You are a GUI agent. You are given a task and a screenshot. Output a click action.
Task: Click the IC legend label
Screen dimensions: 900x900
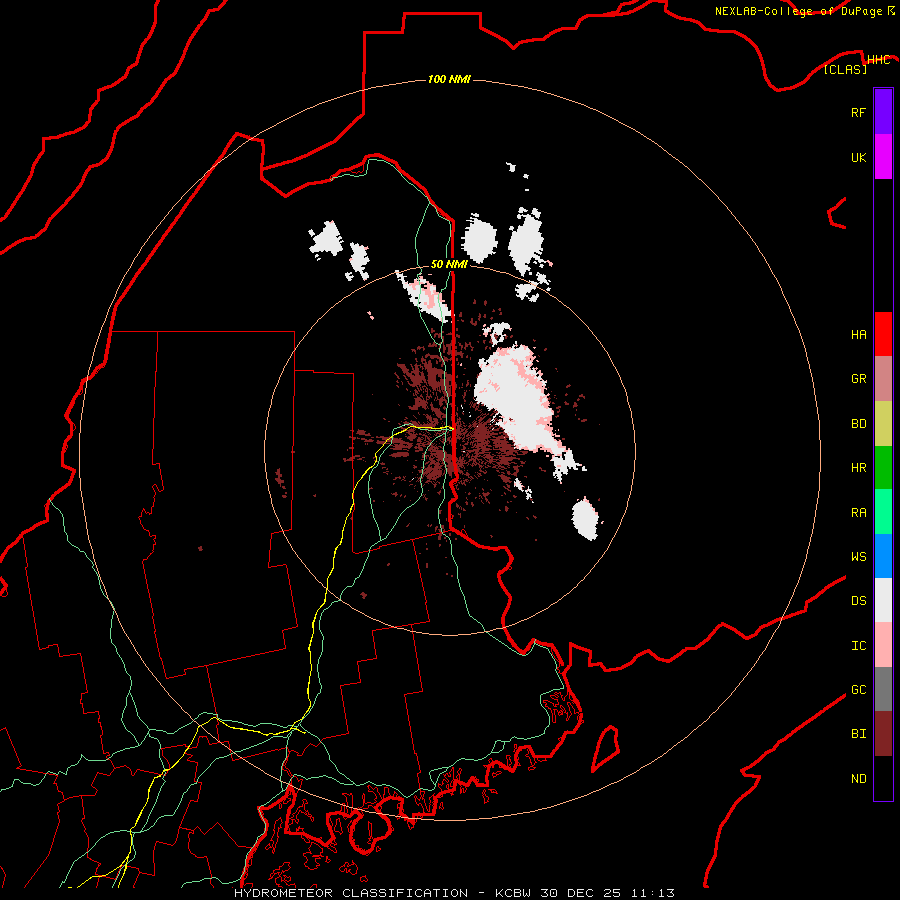tap(858, 646)
